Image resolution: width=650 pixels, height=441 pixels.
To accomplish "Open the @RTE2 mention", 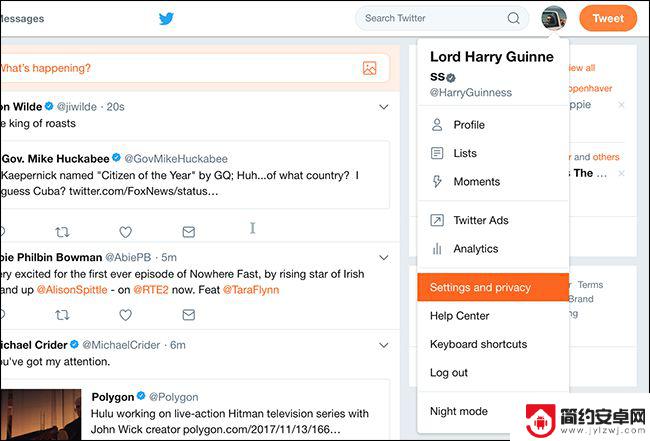I will point(151,290).
